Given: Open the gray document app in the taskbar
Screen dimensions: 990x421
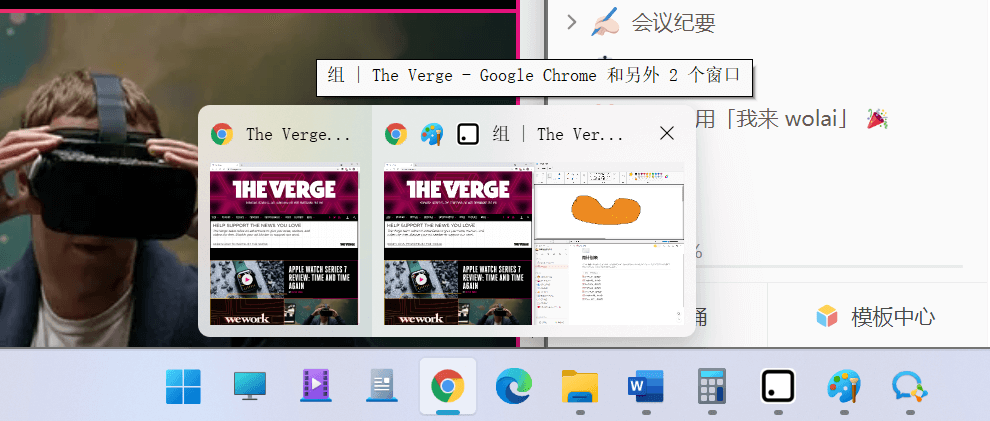Looking at the screenshot, I should pyautogui.click(x=381, y=386).
